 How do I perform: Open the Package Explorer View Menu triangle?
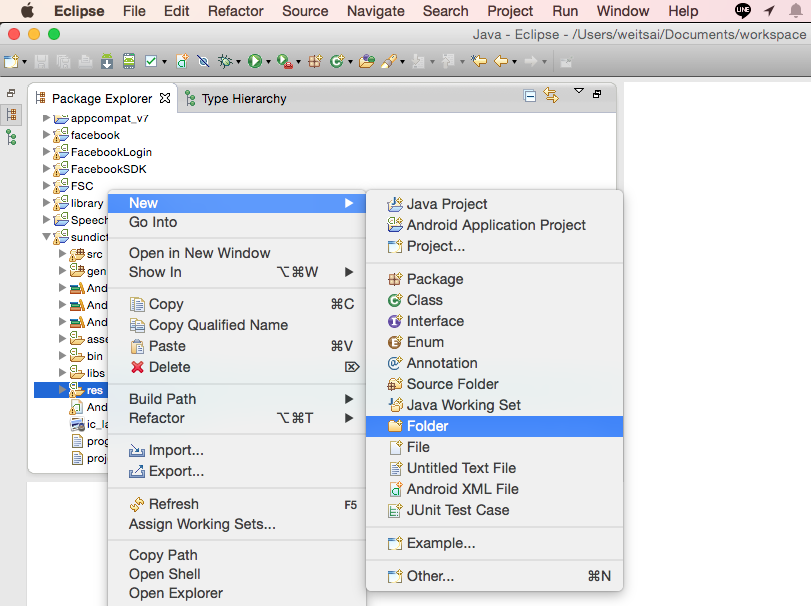(579, 91)
